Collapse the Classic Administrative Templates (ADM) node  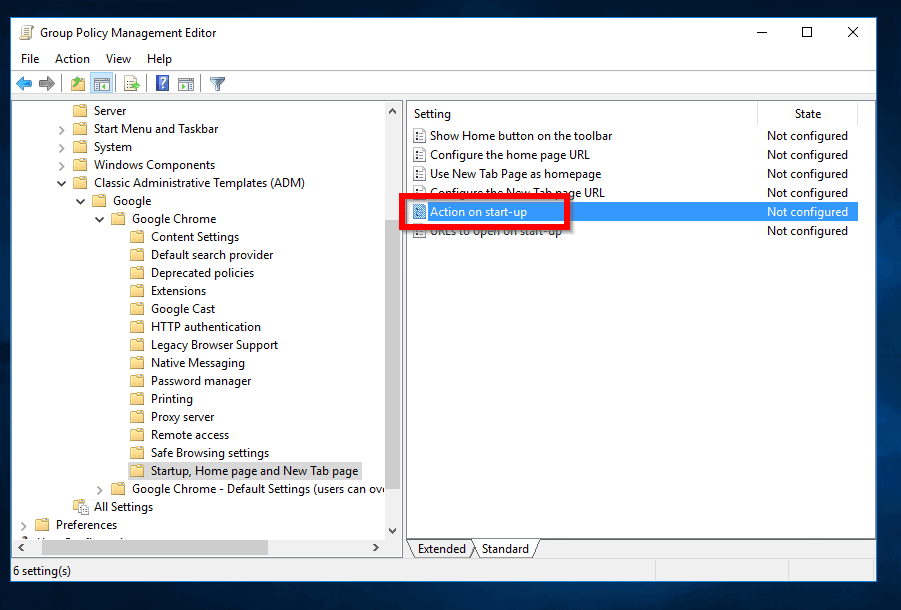[x=62, y=183]
